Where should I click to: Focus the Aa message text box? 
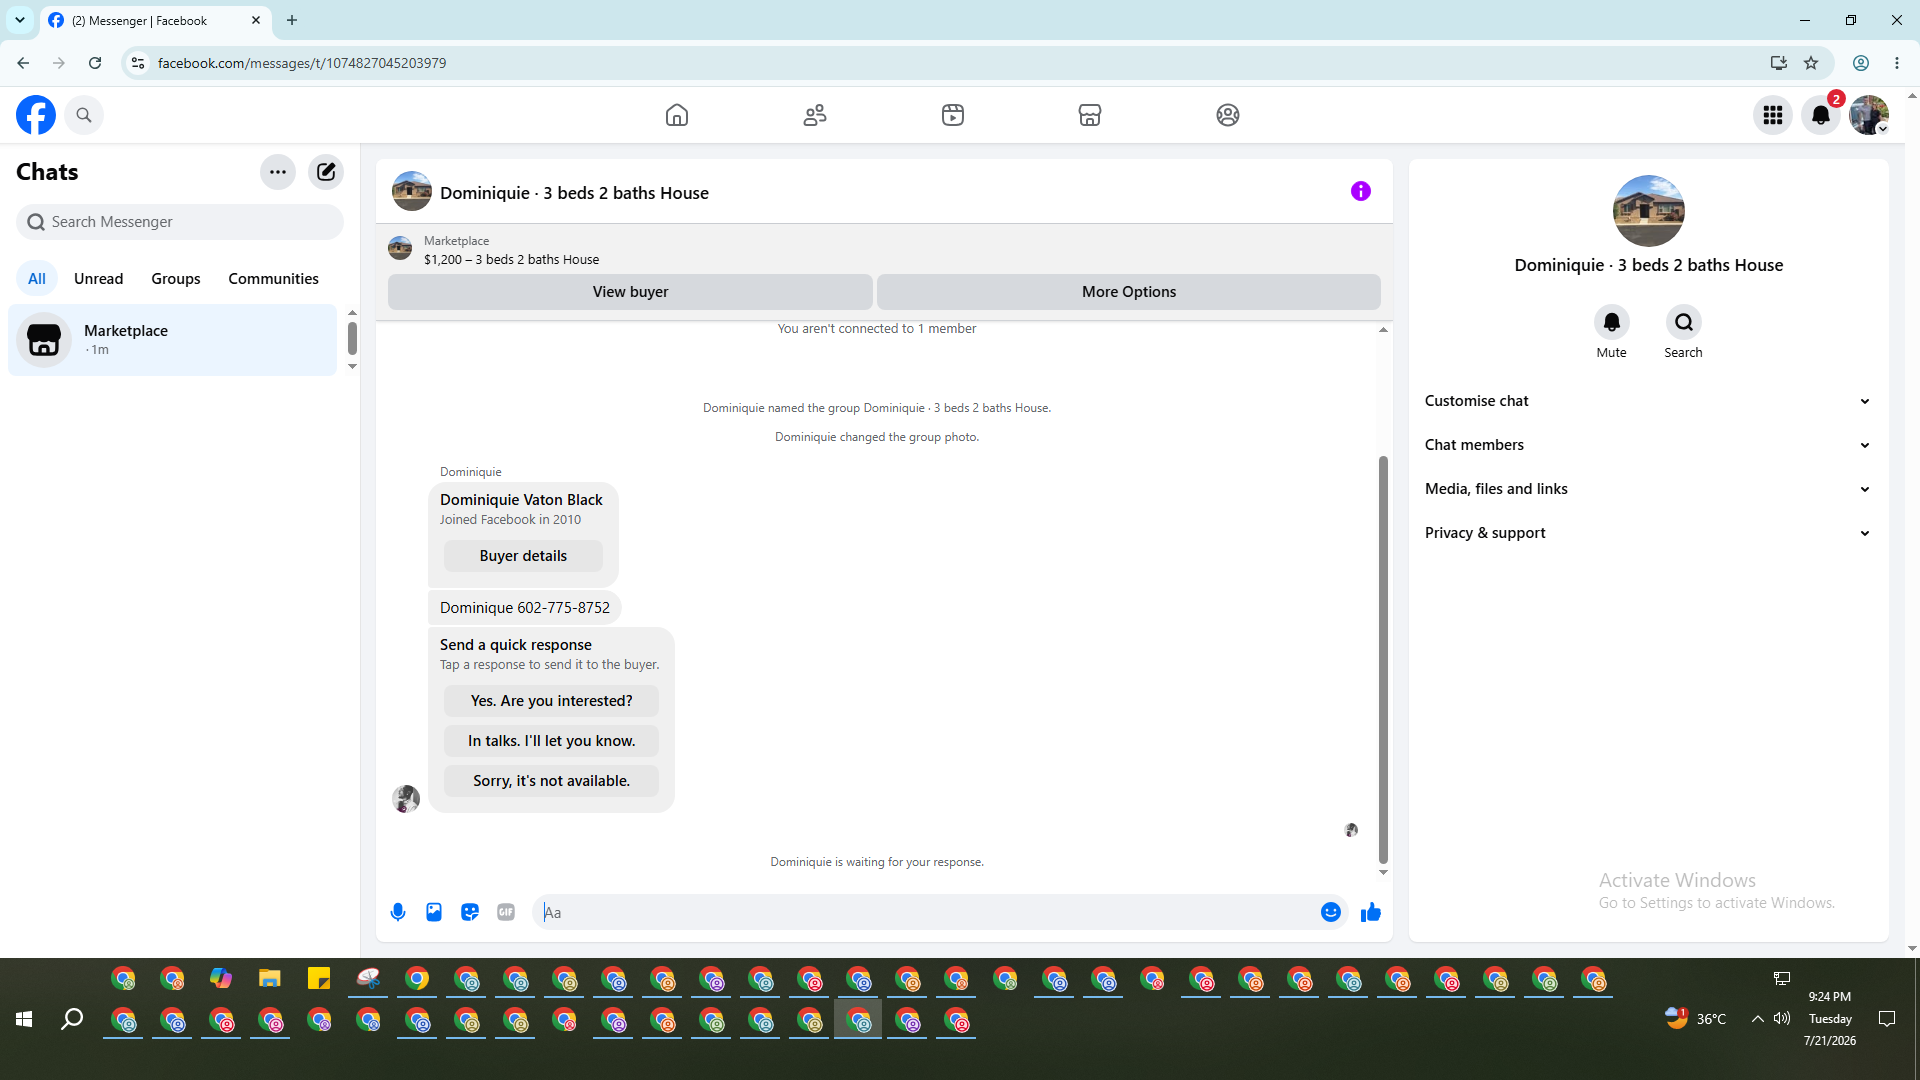click(x=925, y=912)
